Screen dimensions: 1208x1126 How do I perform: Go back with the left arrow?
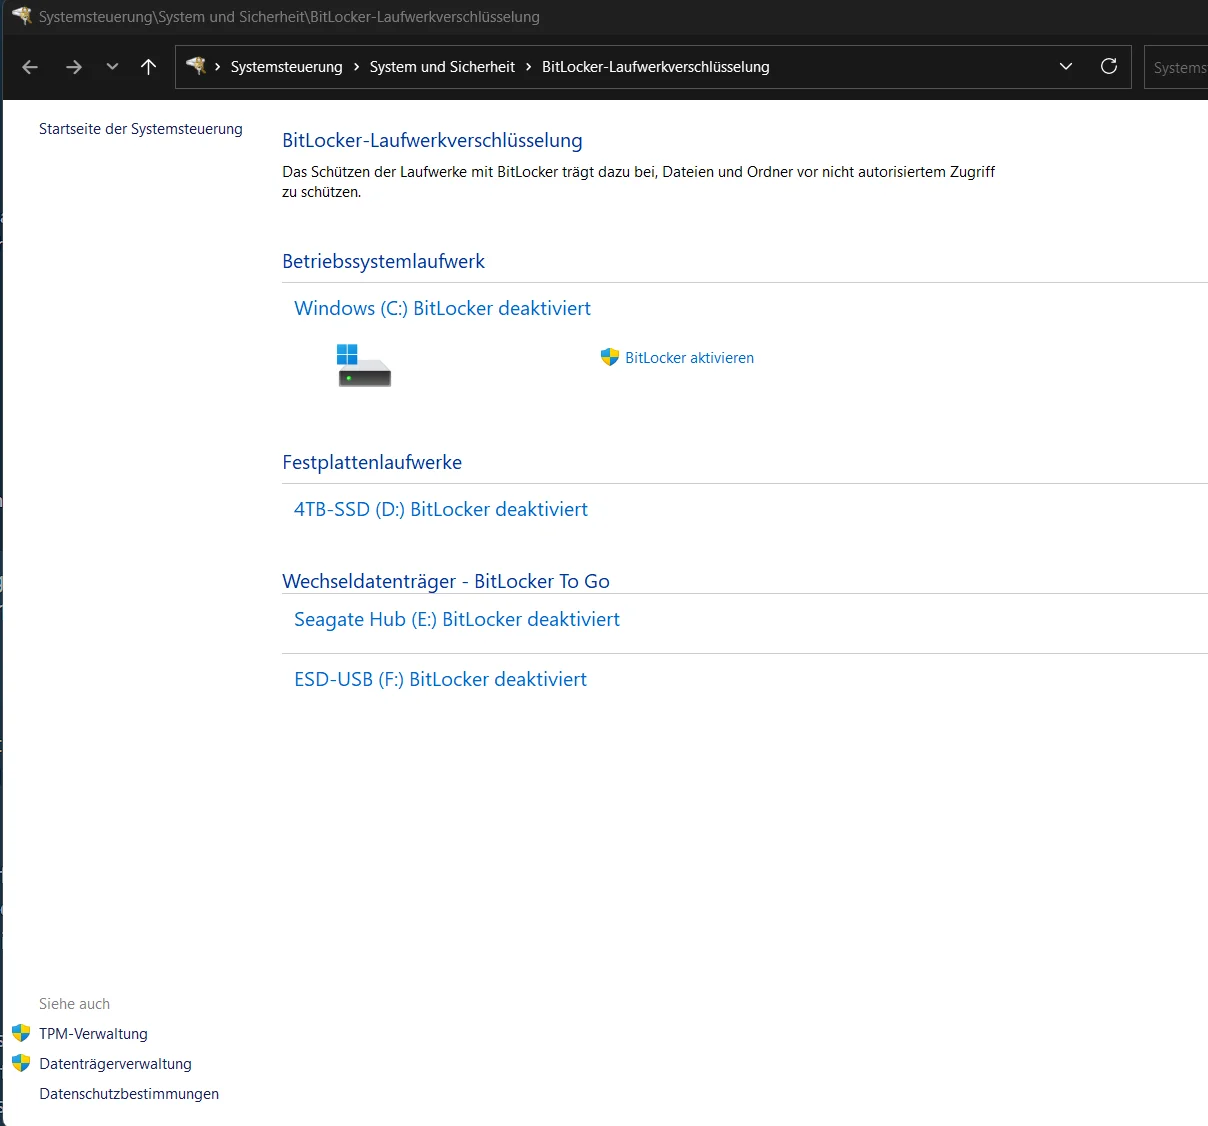30,67
